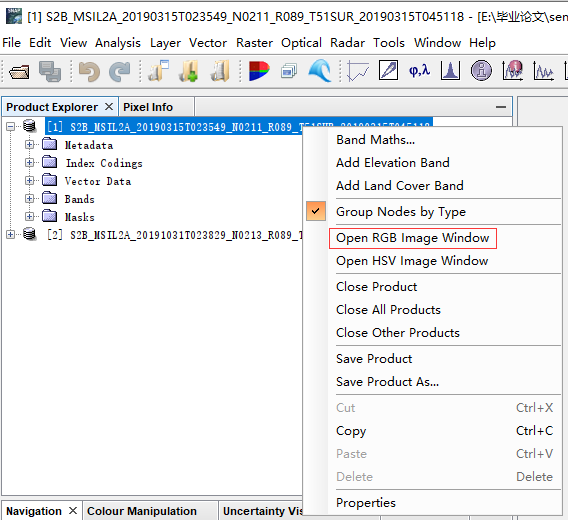The width and height of the screenshot is (568, 520).
Task: Open the Analysis menu
Action: click(118, 43)
